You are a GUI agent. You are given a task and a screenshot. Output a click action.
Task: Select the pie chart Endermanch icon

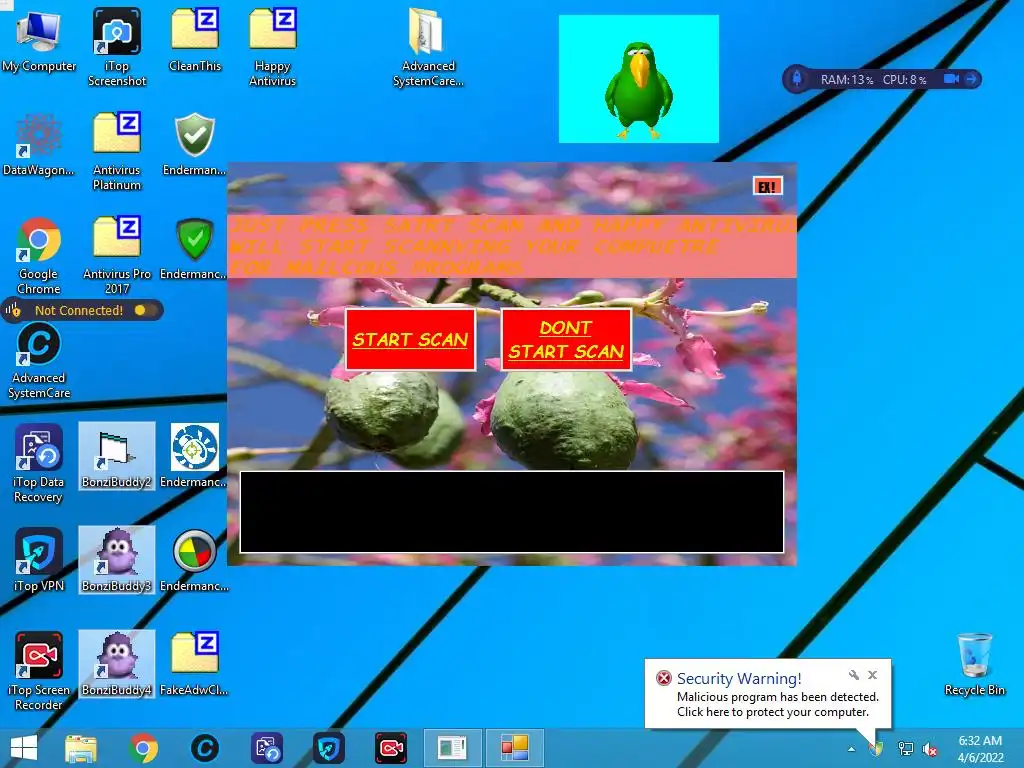click(x=195, y=560)
